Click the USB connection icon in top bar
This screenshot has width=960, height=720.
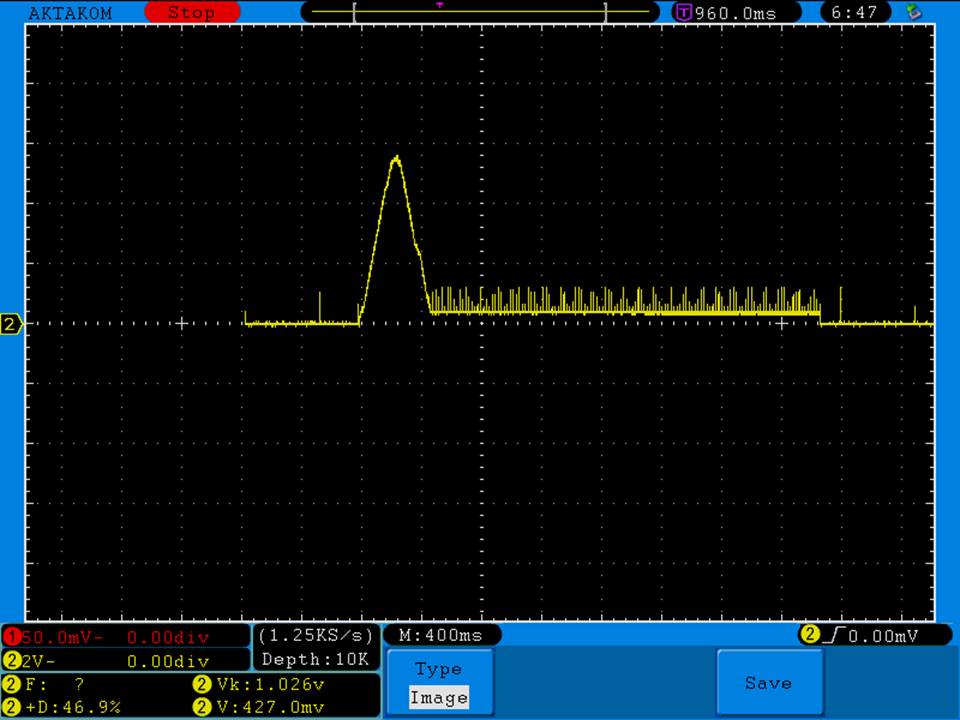point(914,13)
